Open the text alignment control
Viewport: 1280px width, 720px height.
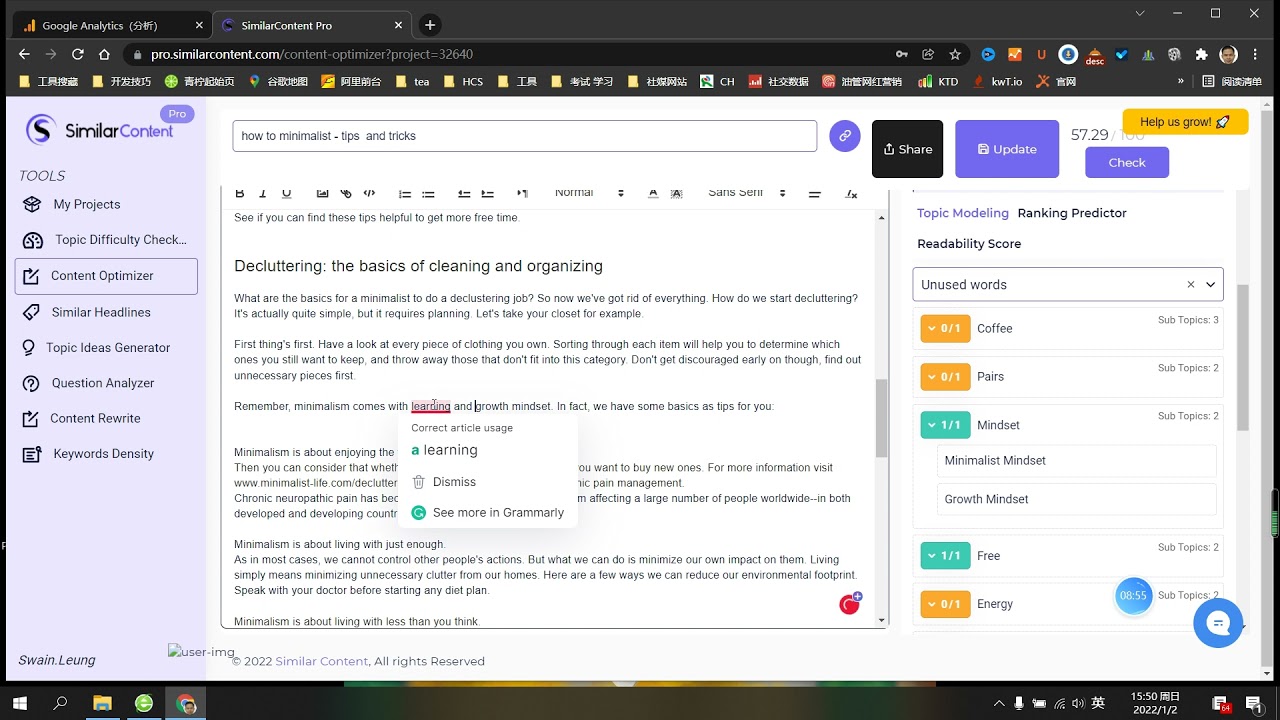814,193
